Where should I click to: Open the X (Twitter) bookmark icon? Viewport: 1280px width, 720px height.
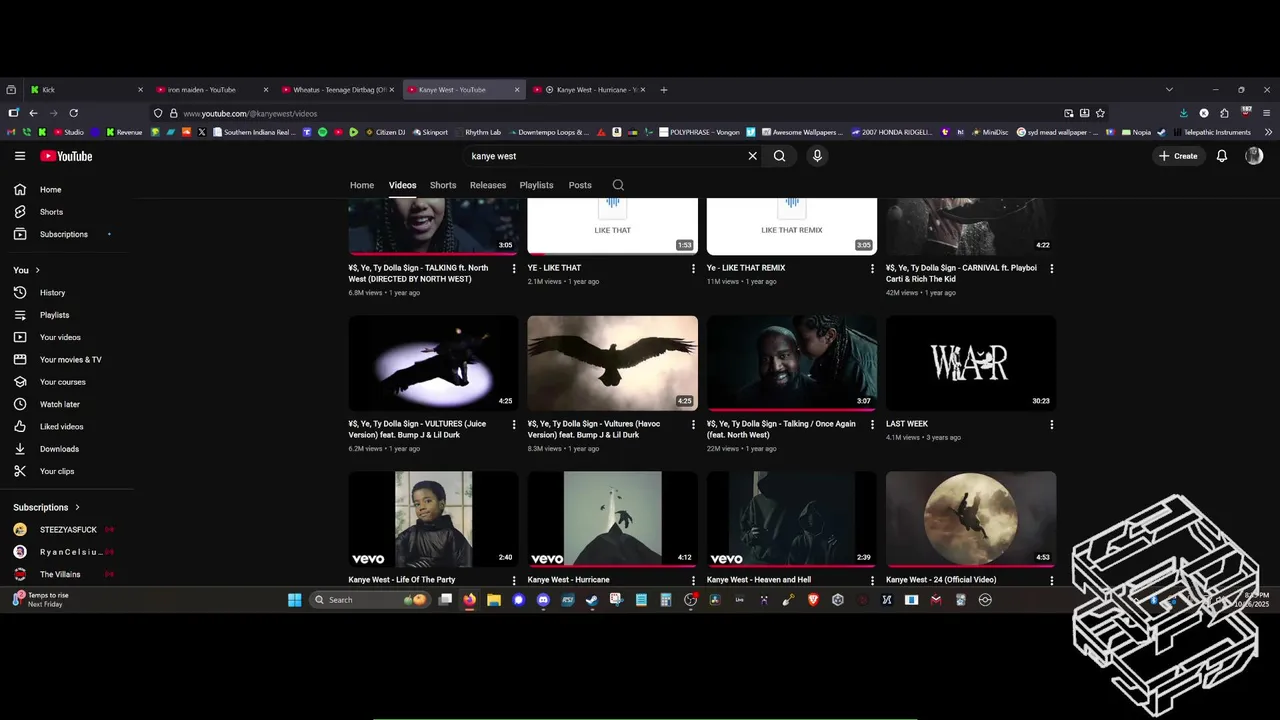coord(202,132)
